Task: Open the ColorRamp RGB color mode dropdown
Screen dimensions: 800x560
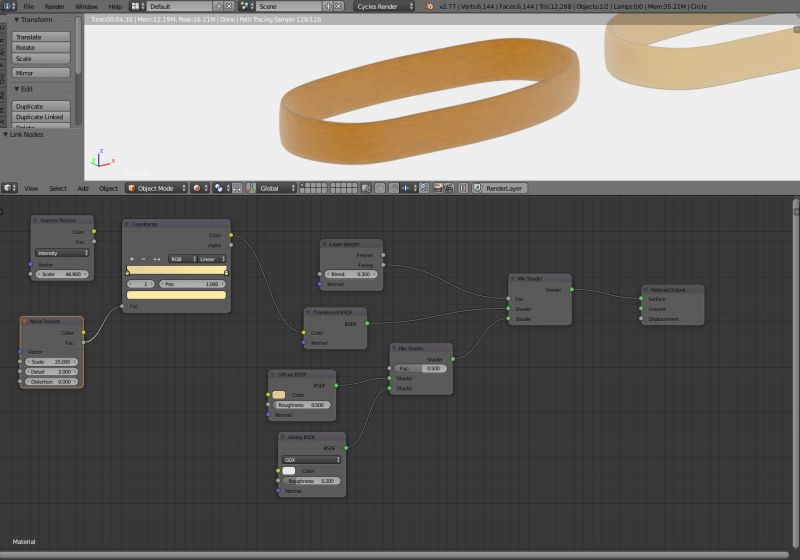Action: coord(182,259)
